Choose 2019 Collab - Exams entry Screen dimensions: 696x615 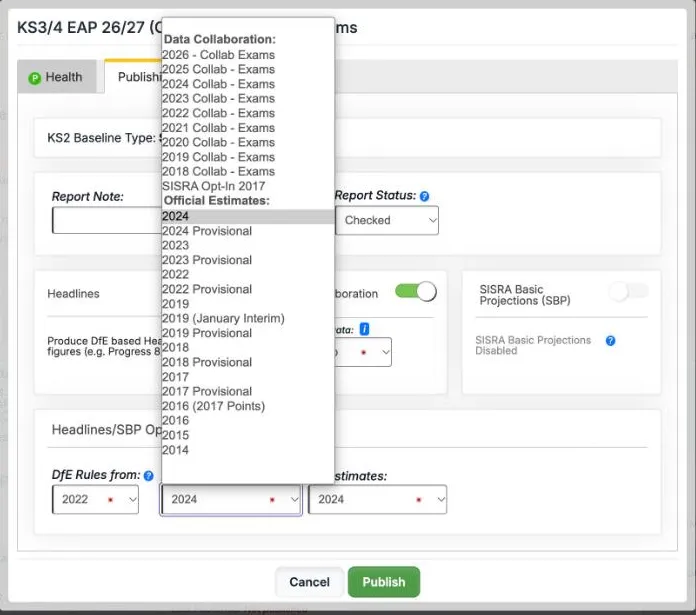tap(248, 157)
